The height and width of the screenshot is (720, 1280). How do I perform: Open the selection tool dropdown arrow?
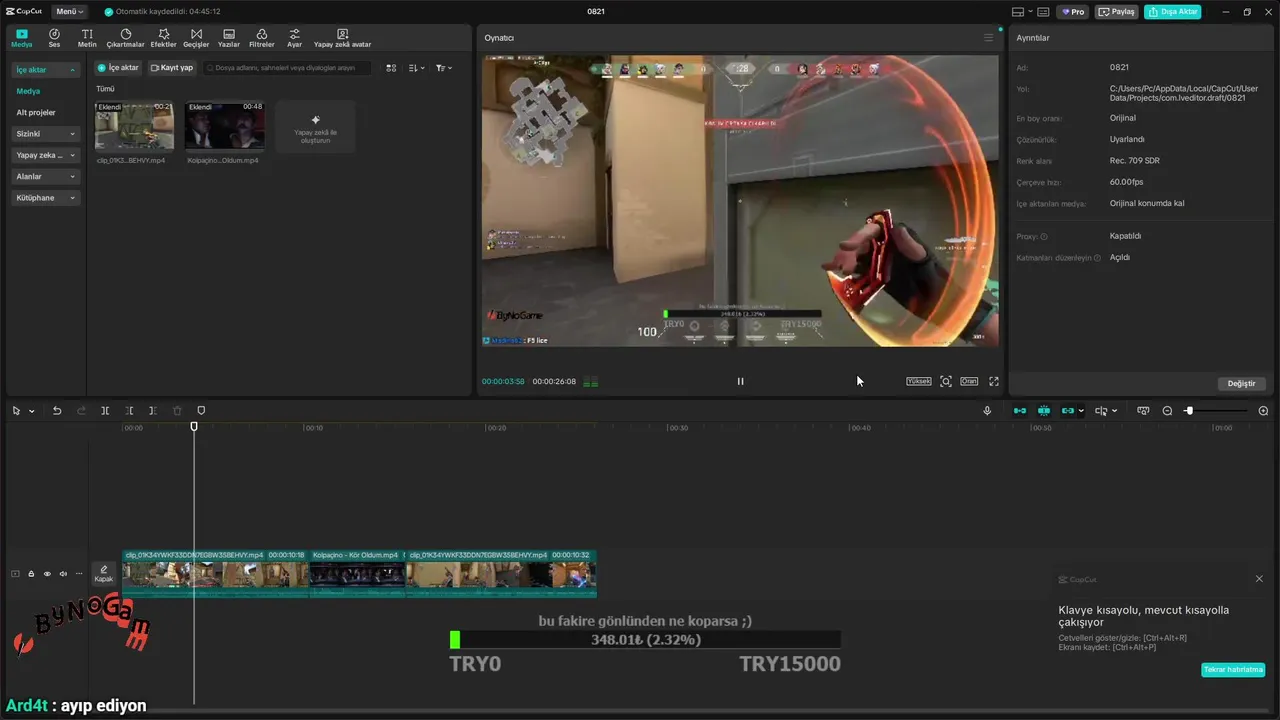point(32,411)
